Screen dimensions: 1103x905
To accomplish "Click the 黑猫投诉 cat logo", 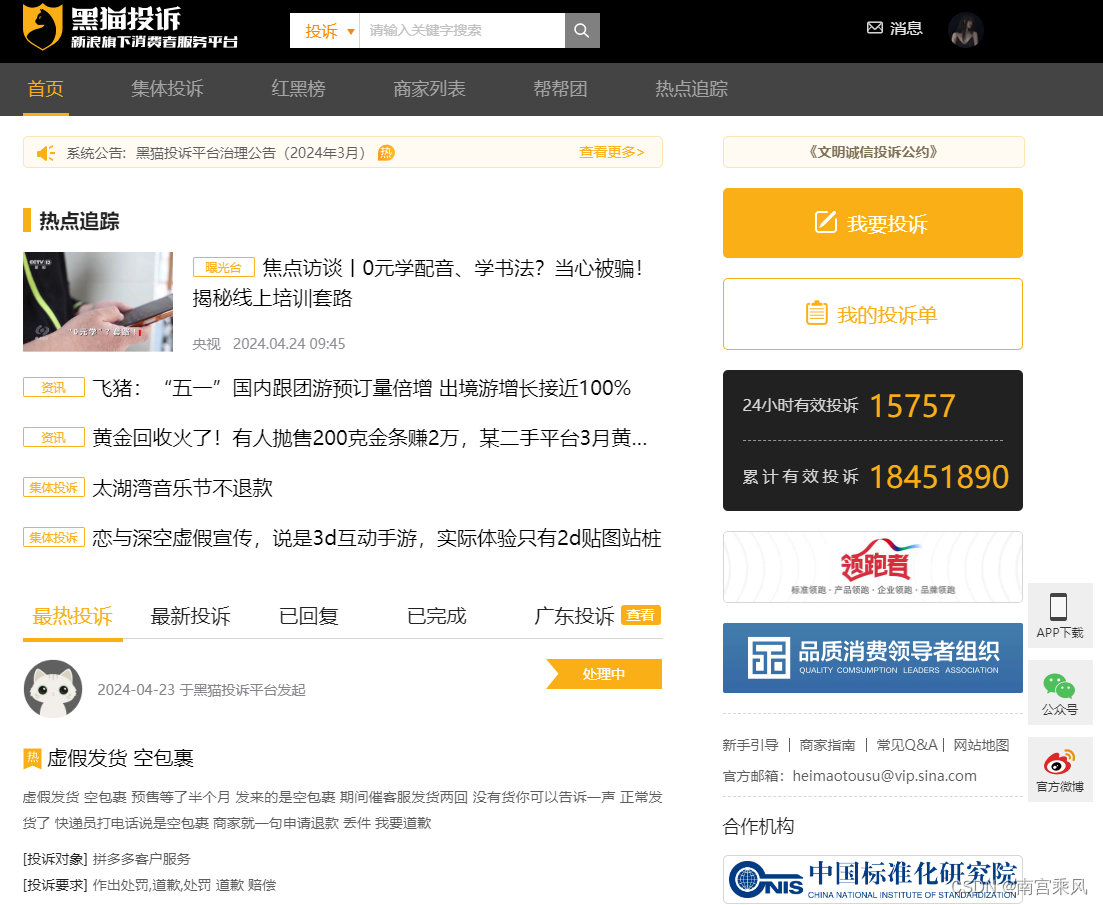I will coord(42,27).
